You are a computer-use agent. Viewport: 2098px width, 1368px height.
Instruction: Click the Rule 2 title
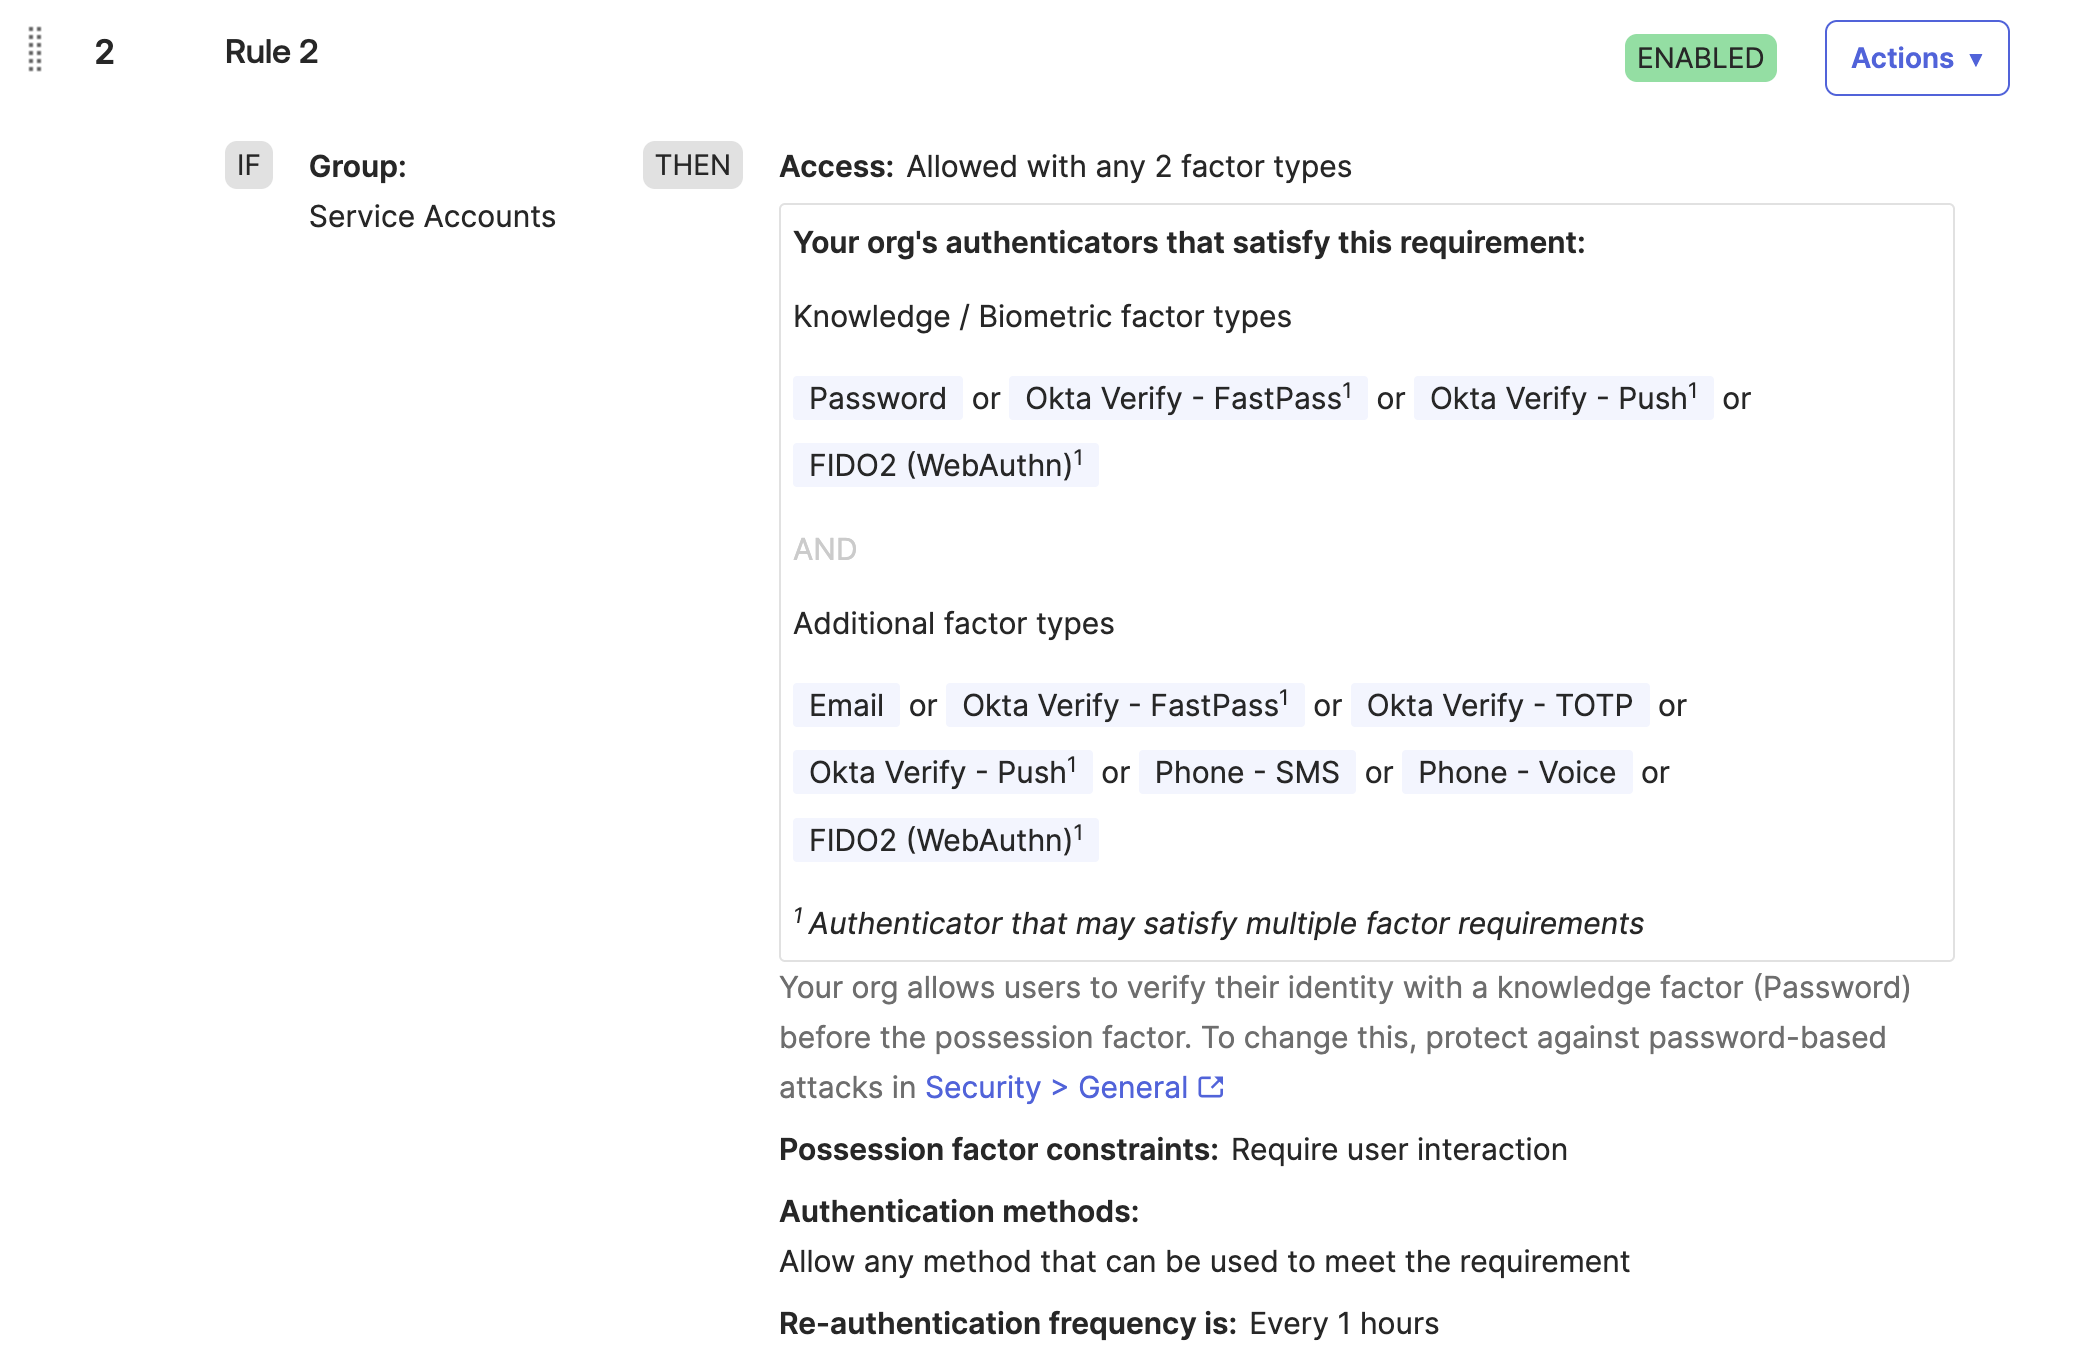[271, 52]
